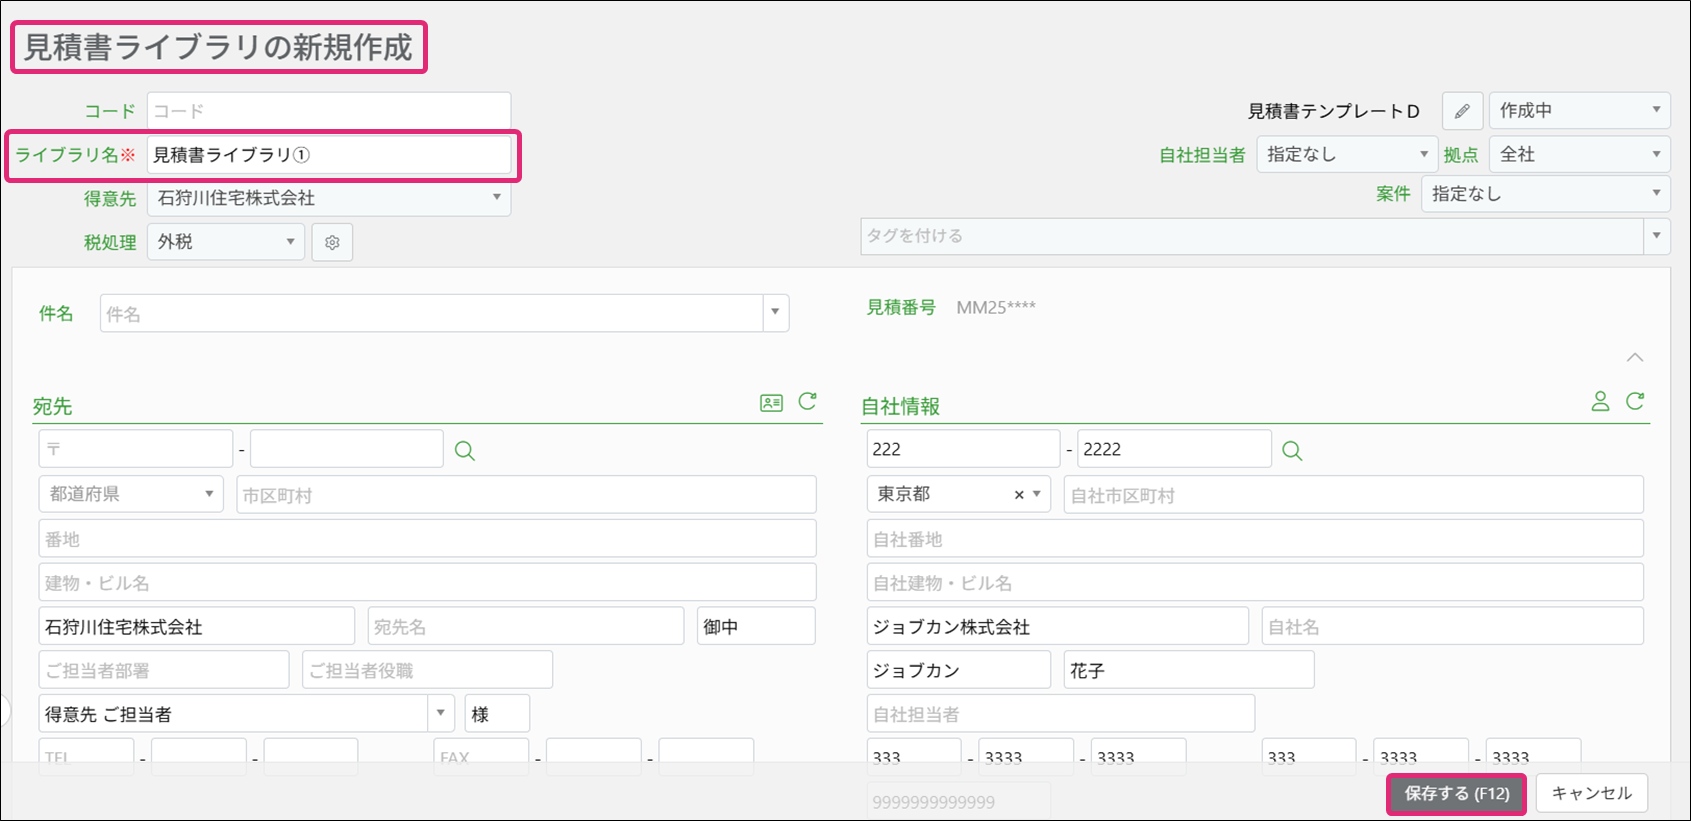Open the 自社担当者 dropdown
Viewport: 1691px width, 821px height.
pos(1346,154)
